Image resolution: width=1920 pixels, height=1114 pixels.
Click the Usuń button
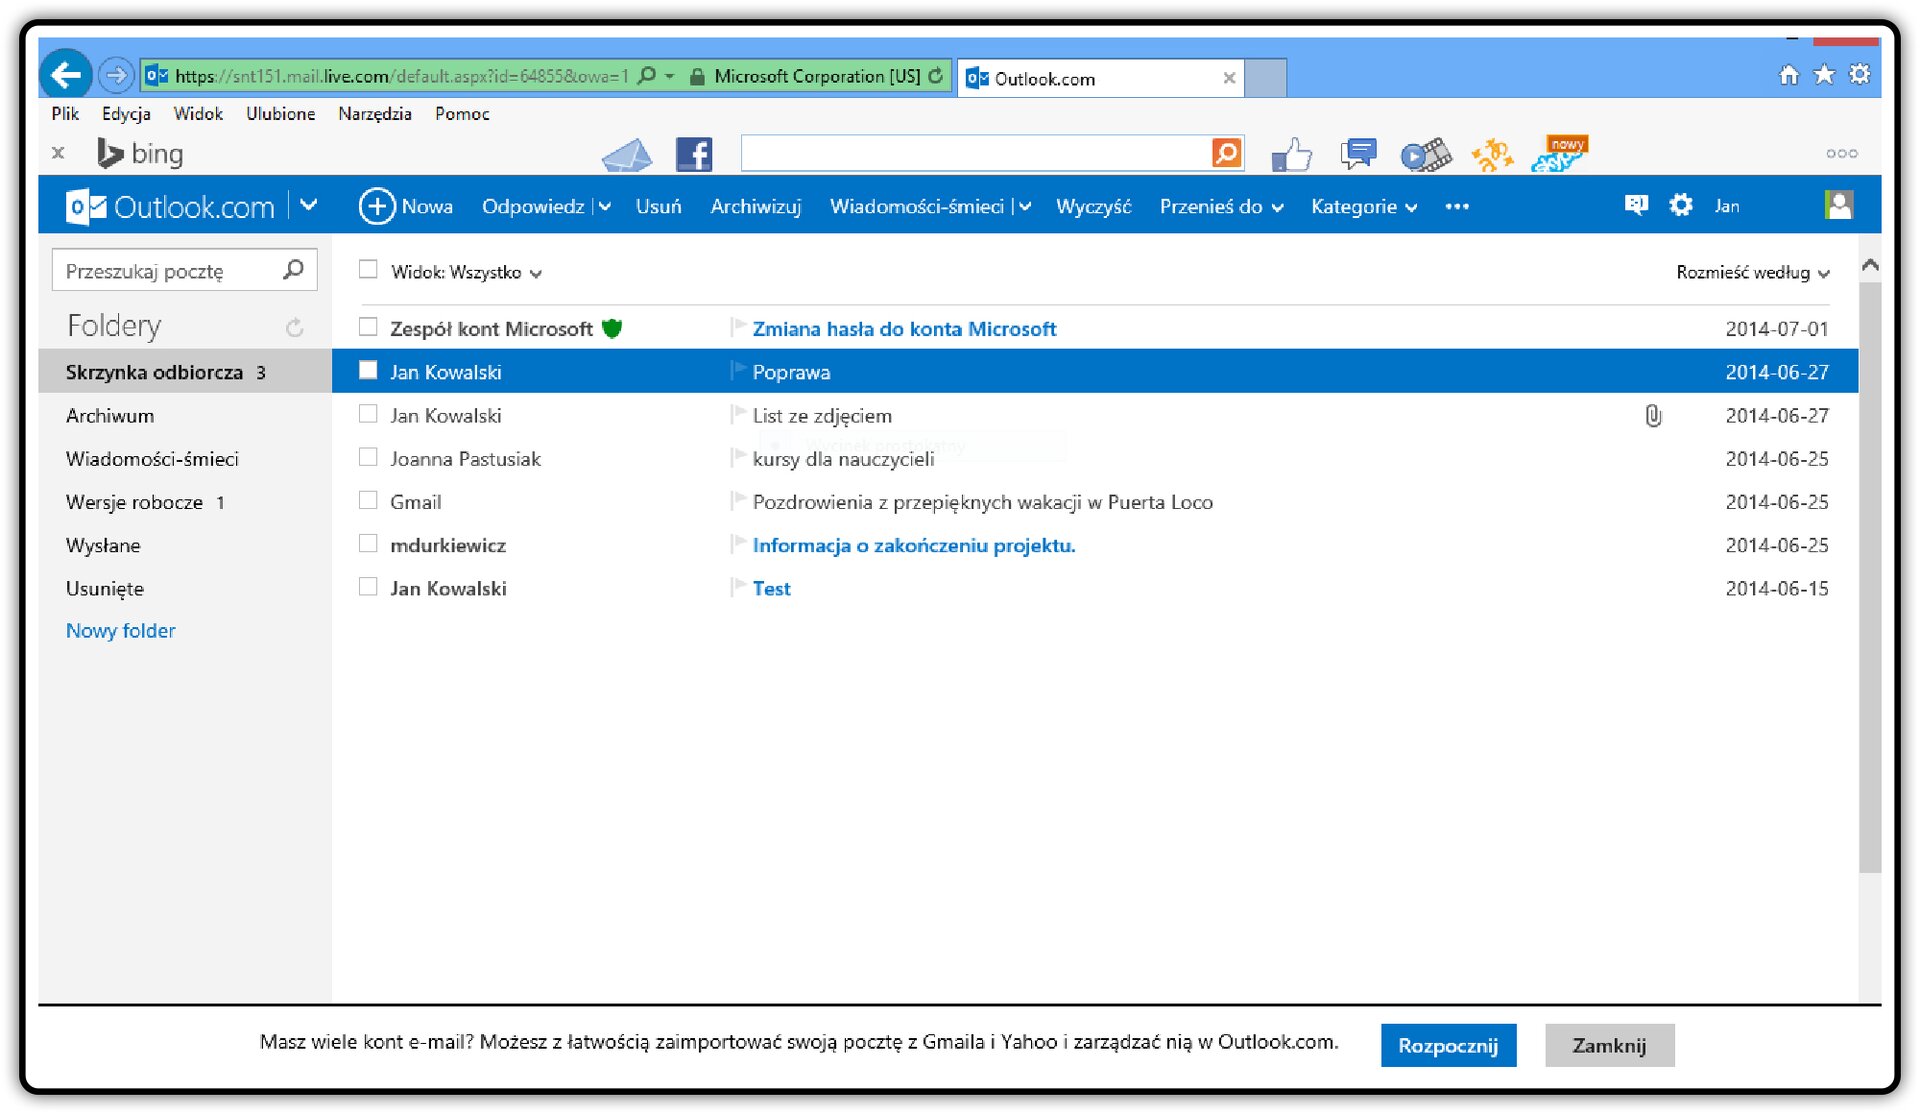(x=658, y=206)
